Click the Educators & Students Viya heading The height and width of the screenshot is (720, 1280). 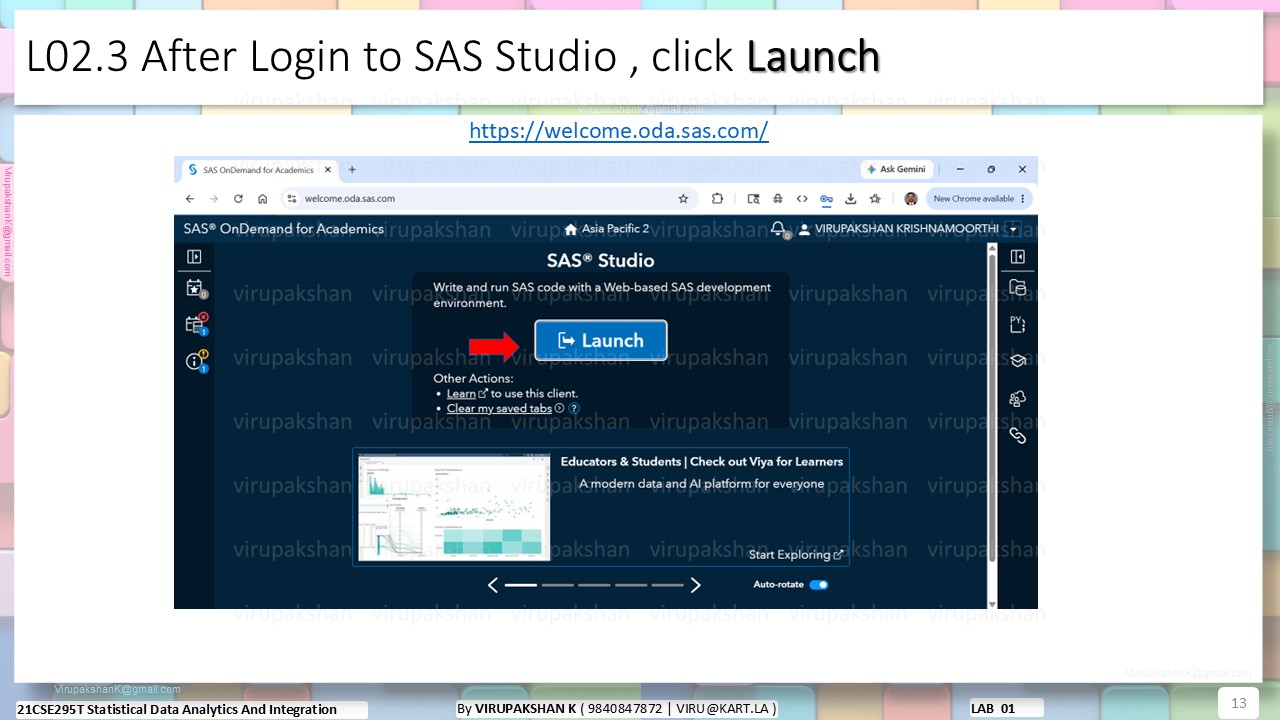pos(702,461)
